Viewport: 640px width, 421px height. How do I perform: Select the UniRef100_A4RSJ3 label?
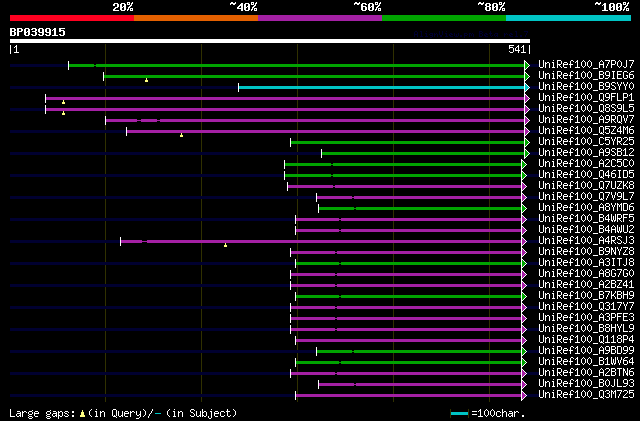click(x=586, y=241)
